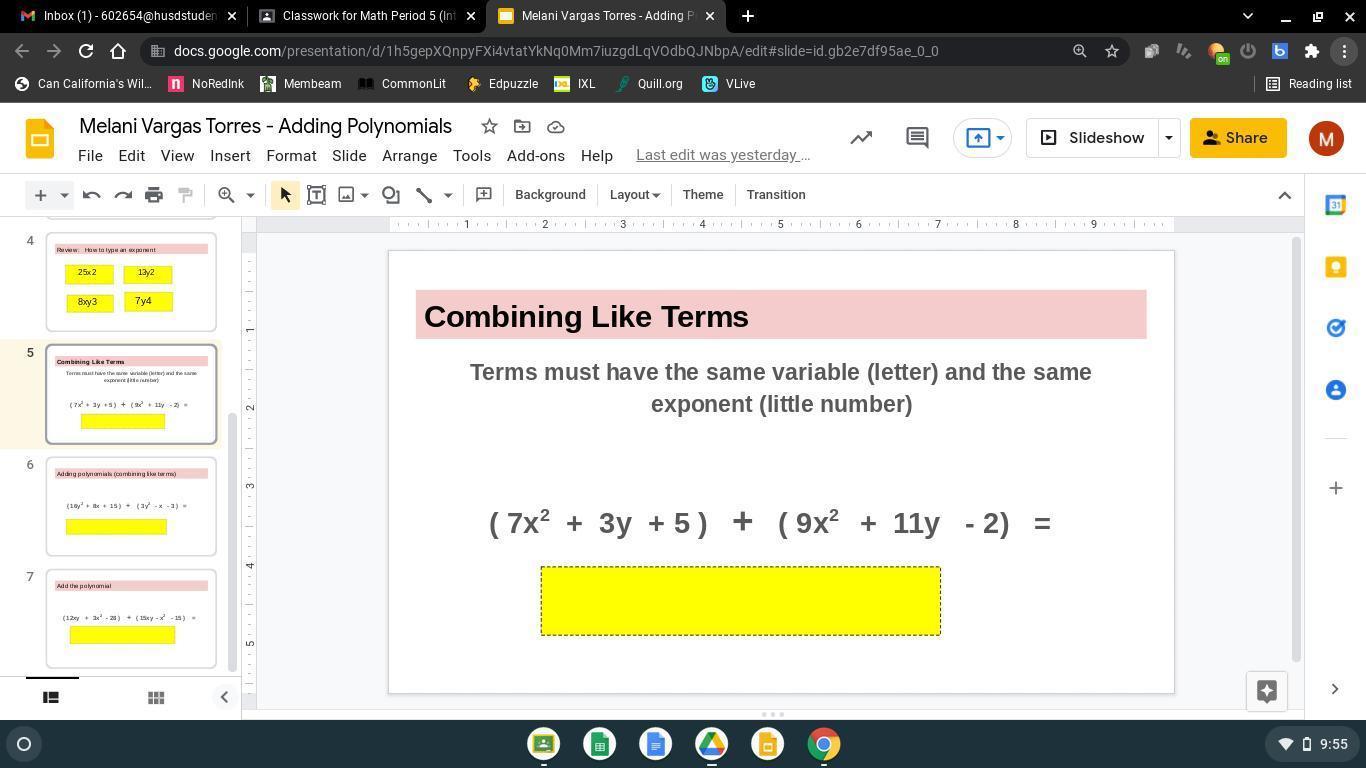
Task: Open Google Sheets from the shelf
Action: click(600, 744)
